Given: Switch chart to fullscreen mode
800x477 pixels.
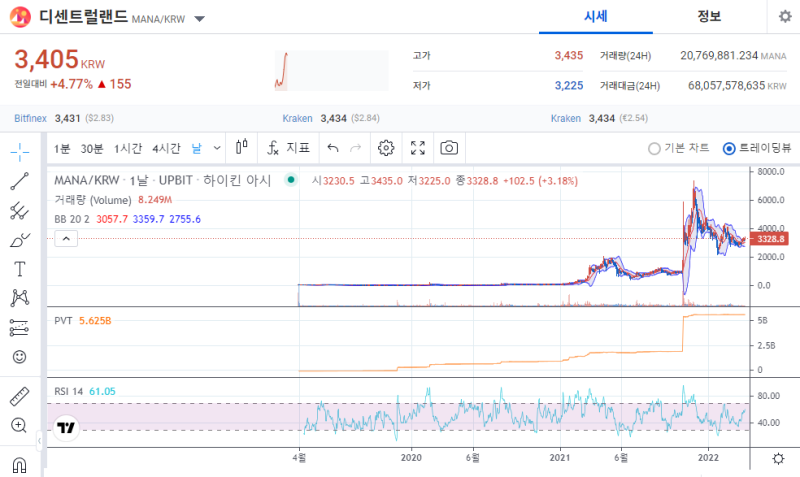Looking at the screenshot, I should [x=418, y=148].
